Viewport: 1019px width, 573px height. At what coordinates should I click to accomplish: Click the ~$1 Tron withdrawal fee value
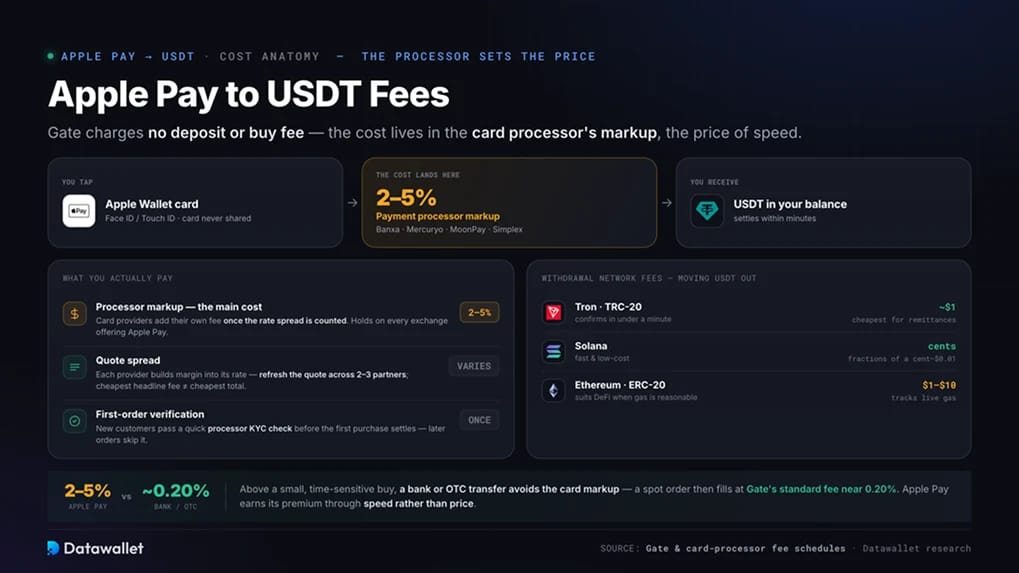(947, 307)
